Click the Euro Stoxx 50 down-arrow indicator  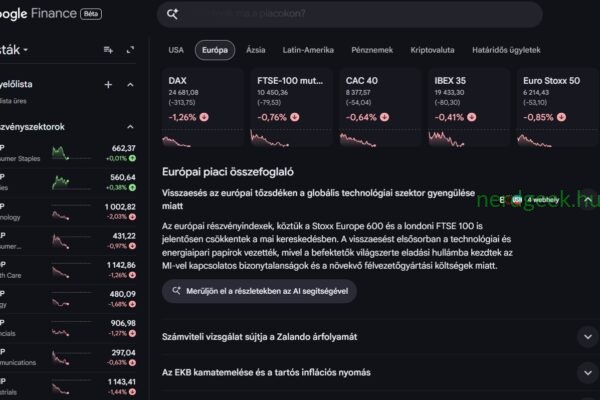(x=561, y=117)
